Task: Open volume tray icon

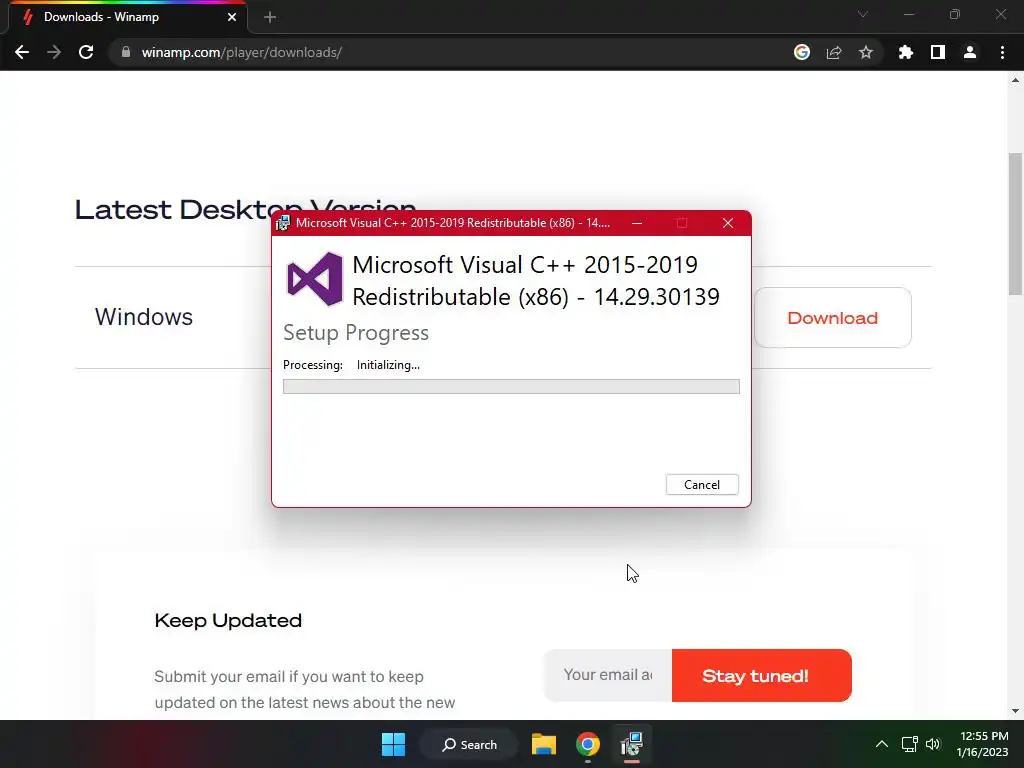Action: [x=933, y=744]
